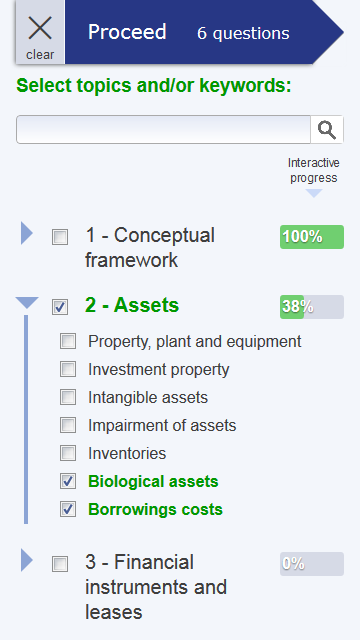360x640 pixels.
Task: Expand Financial instruments and leases topic
Action: [x=27, y=560]
